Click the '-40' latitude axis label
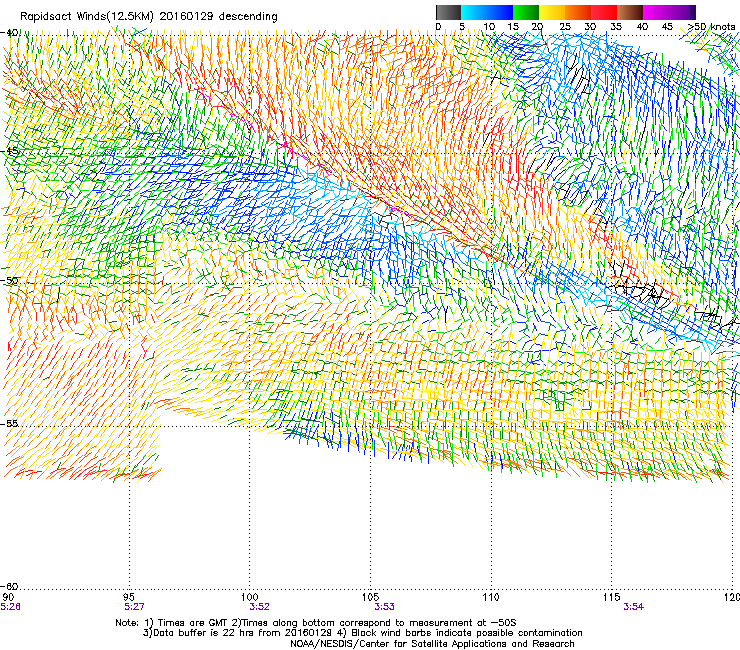 coord(9,33)
